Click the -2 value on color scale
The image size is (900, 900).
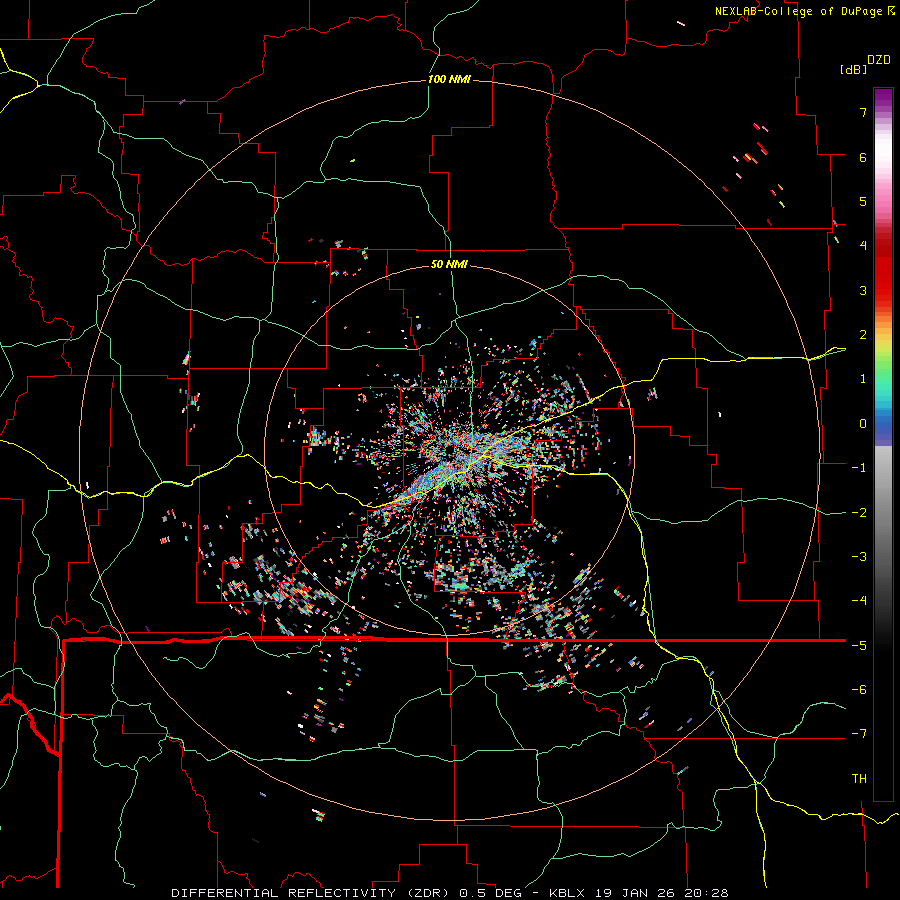pyautogui.click(x=859, y=512)
